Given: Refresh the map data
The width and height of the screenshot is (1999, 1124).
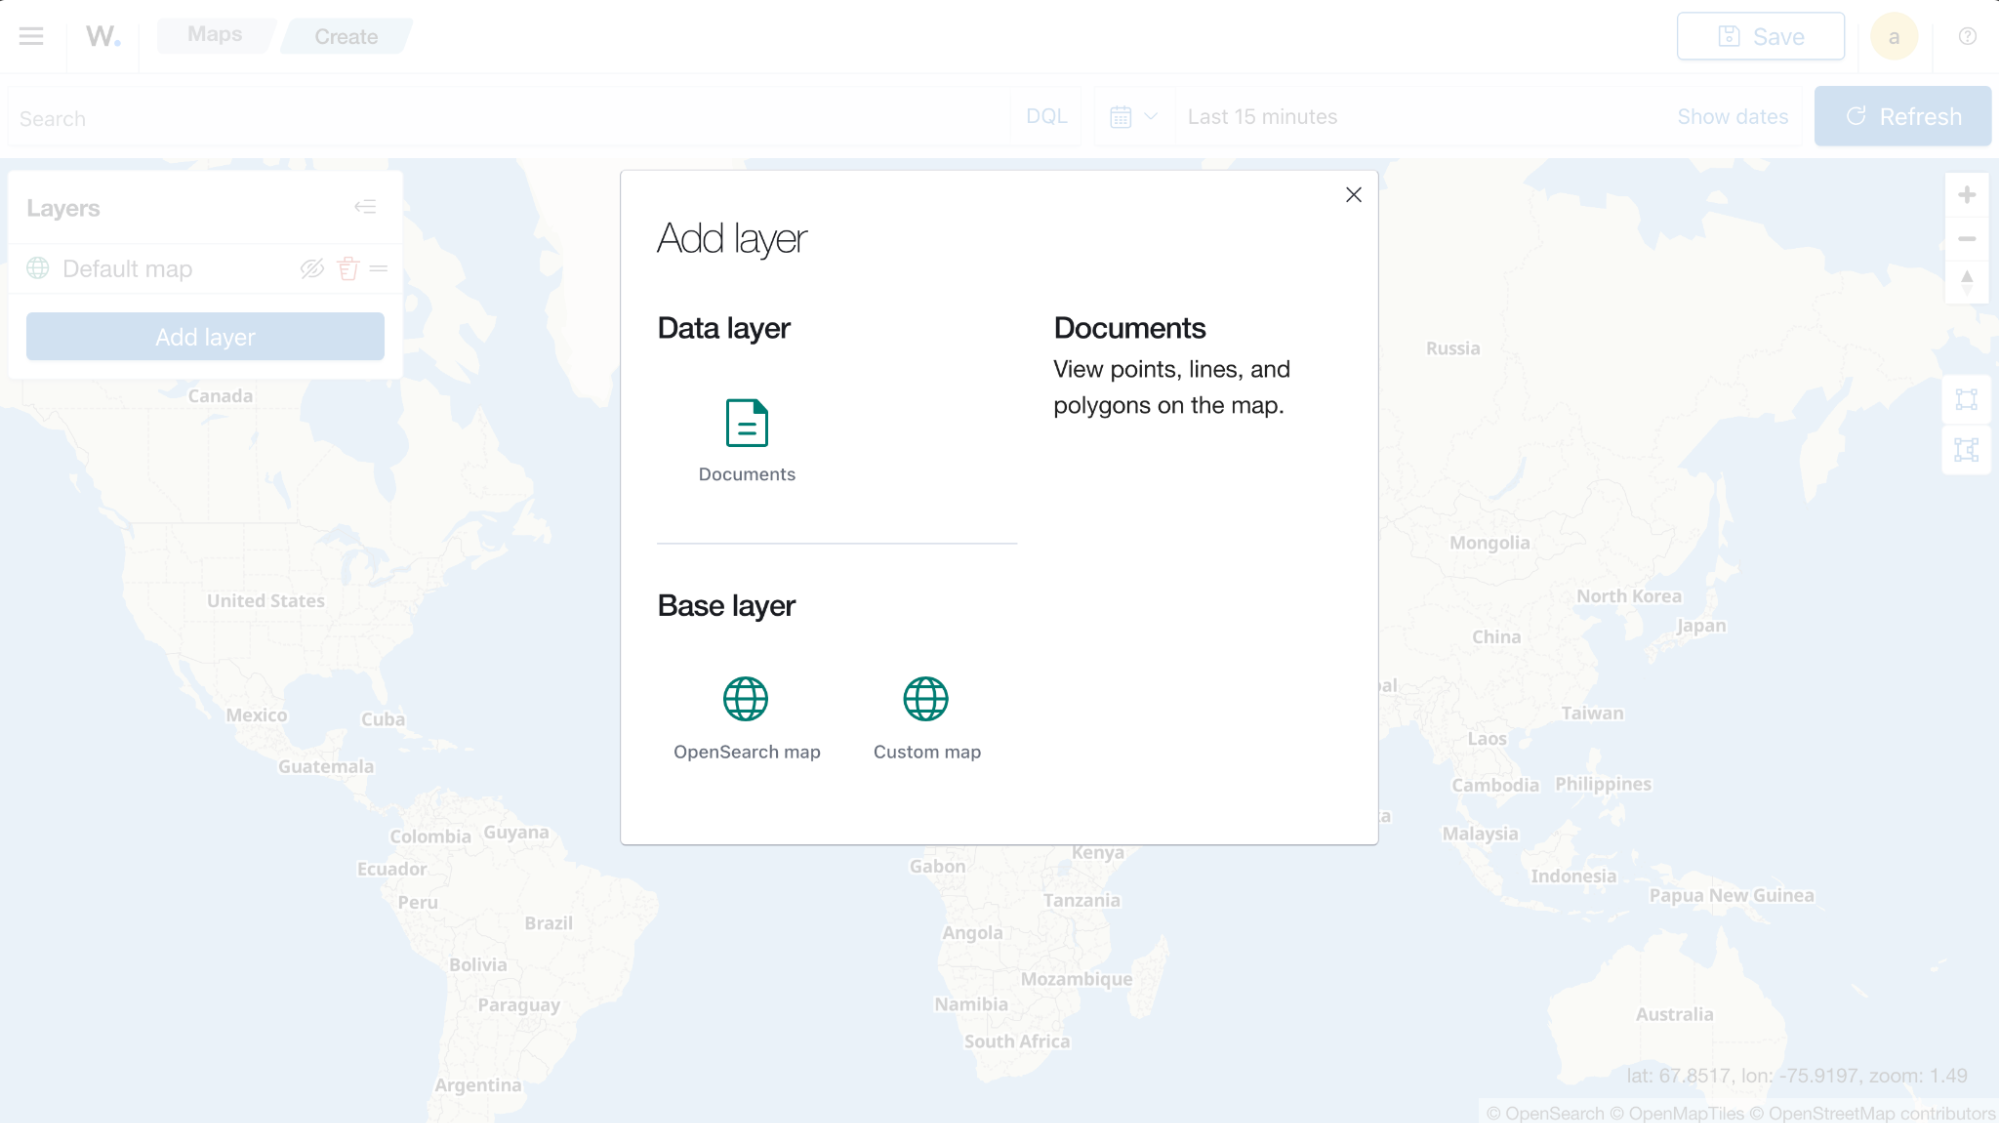Looking at the screenshot, I should click(1902, 116).
